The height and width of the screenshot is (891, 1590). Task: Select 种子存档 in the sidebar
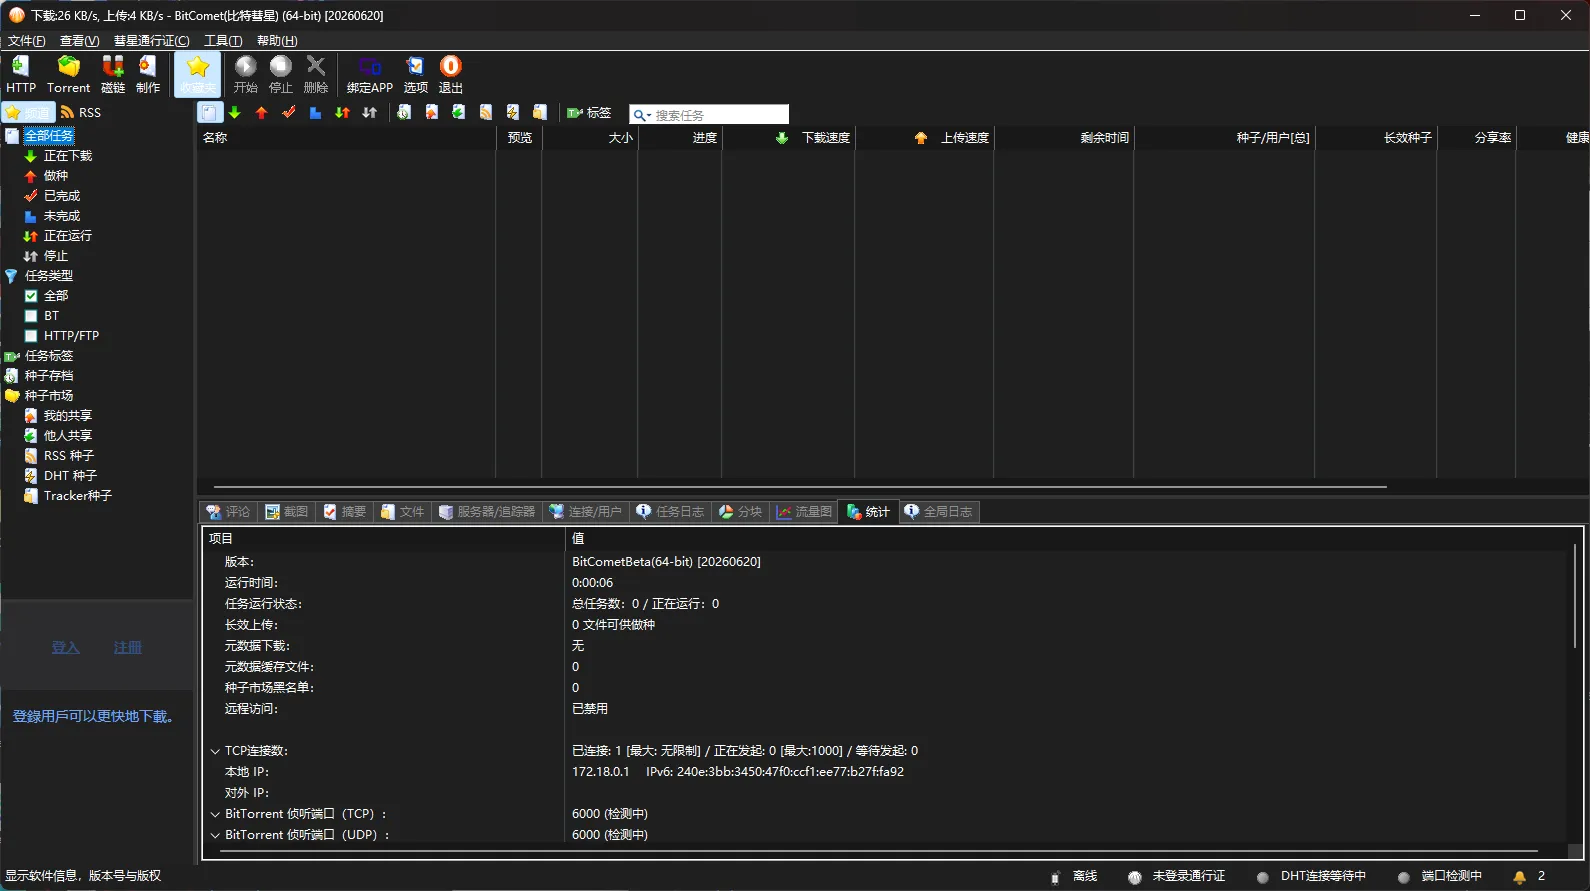(49, 376)
